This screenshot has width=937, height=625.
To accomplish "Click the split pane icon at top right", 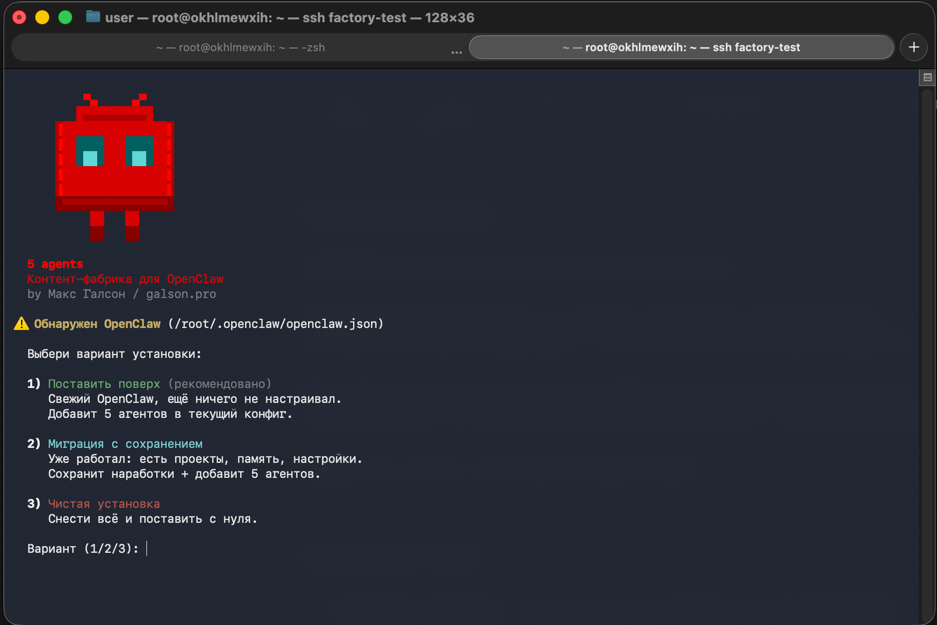I will click(927, 77).
